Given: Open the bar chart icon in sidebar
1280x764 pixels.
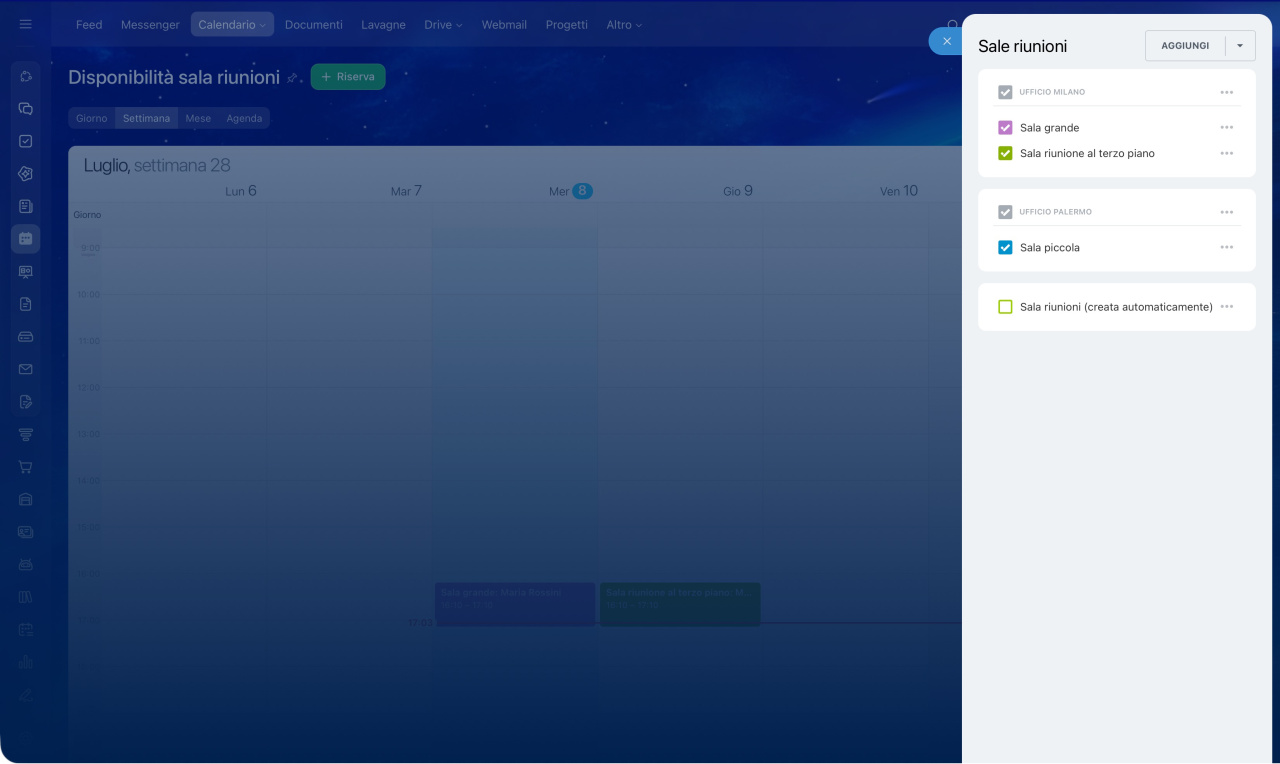Looking at the screenshot, I should click(x=26, y=662).
